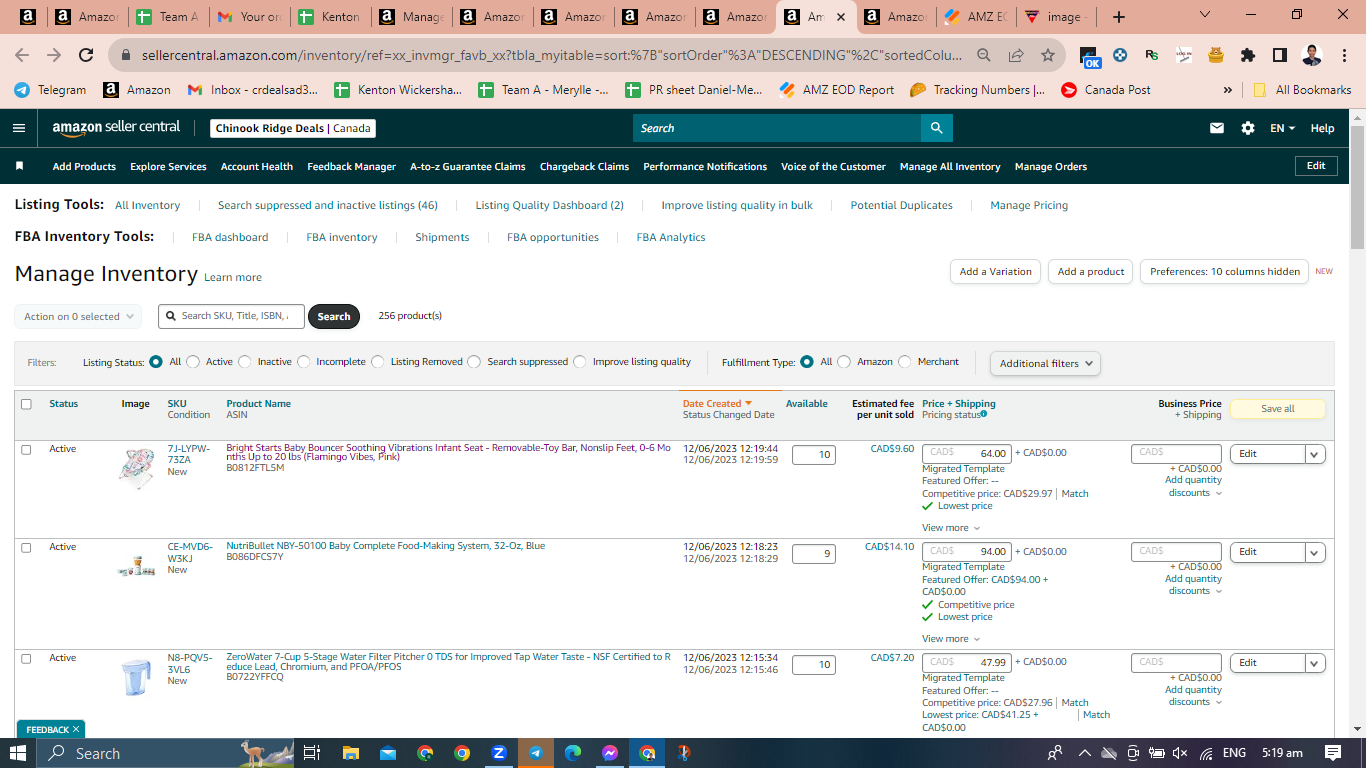Open Zoom from the taskbar
The width and height of the screenshot is (1366, 768).
coord(498,753)
